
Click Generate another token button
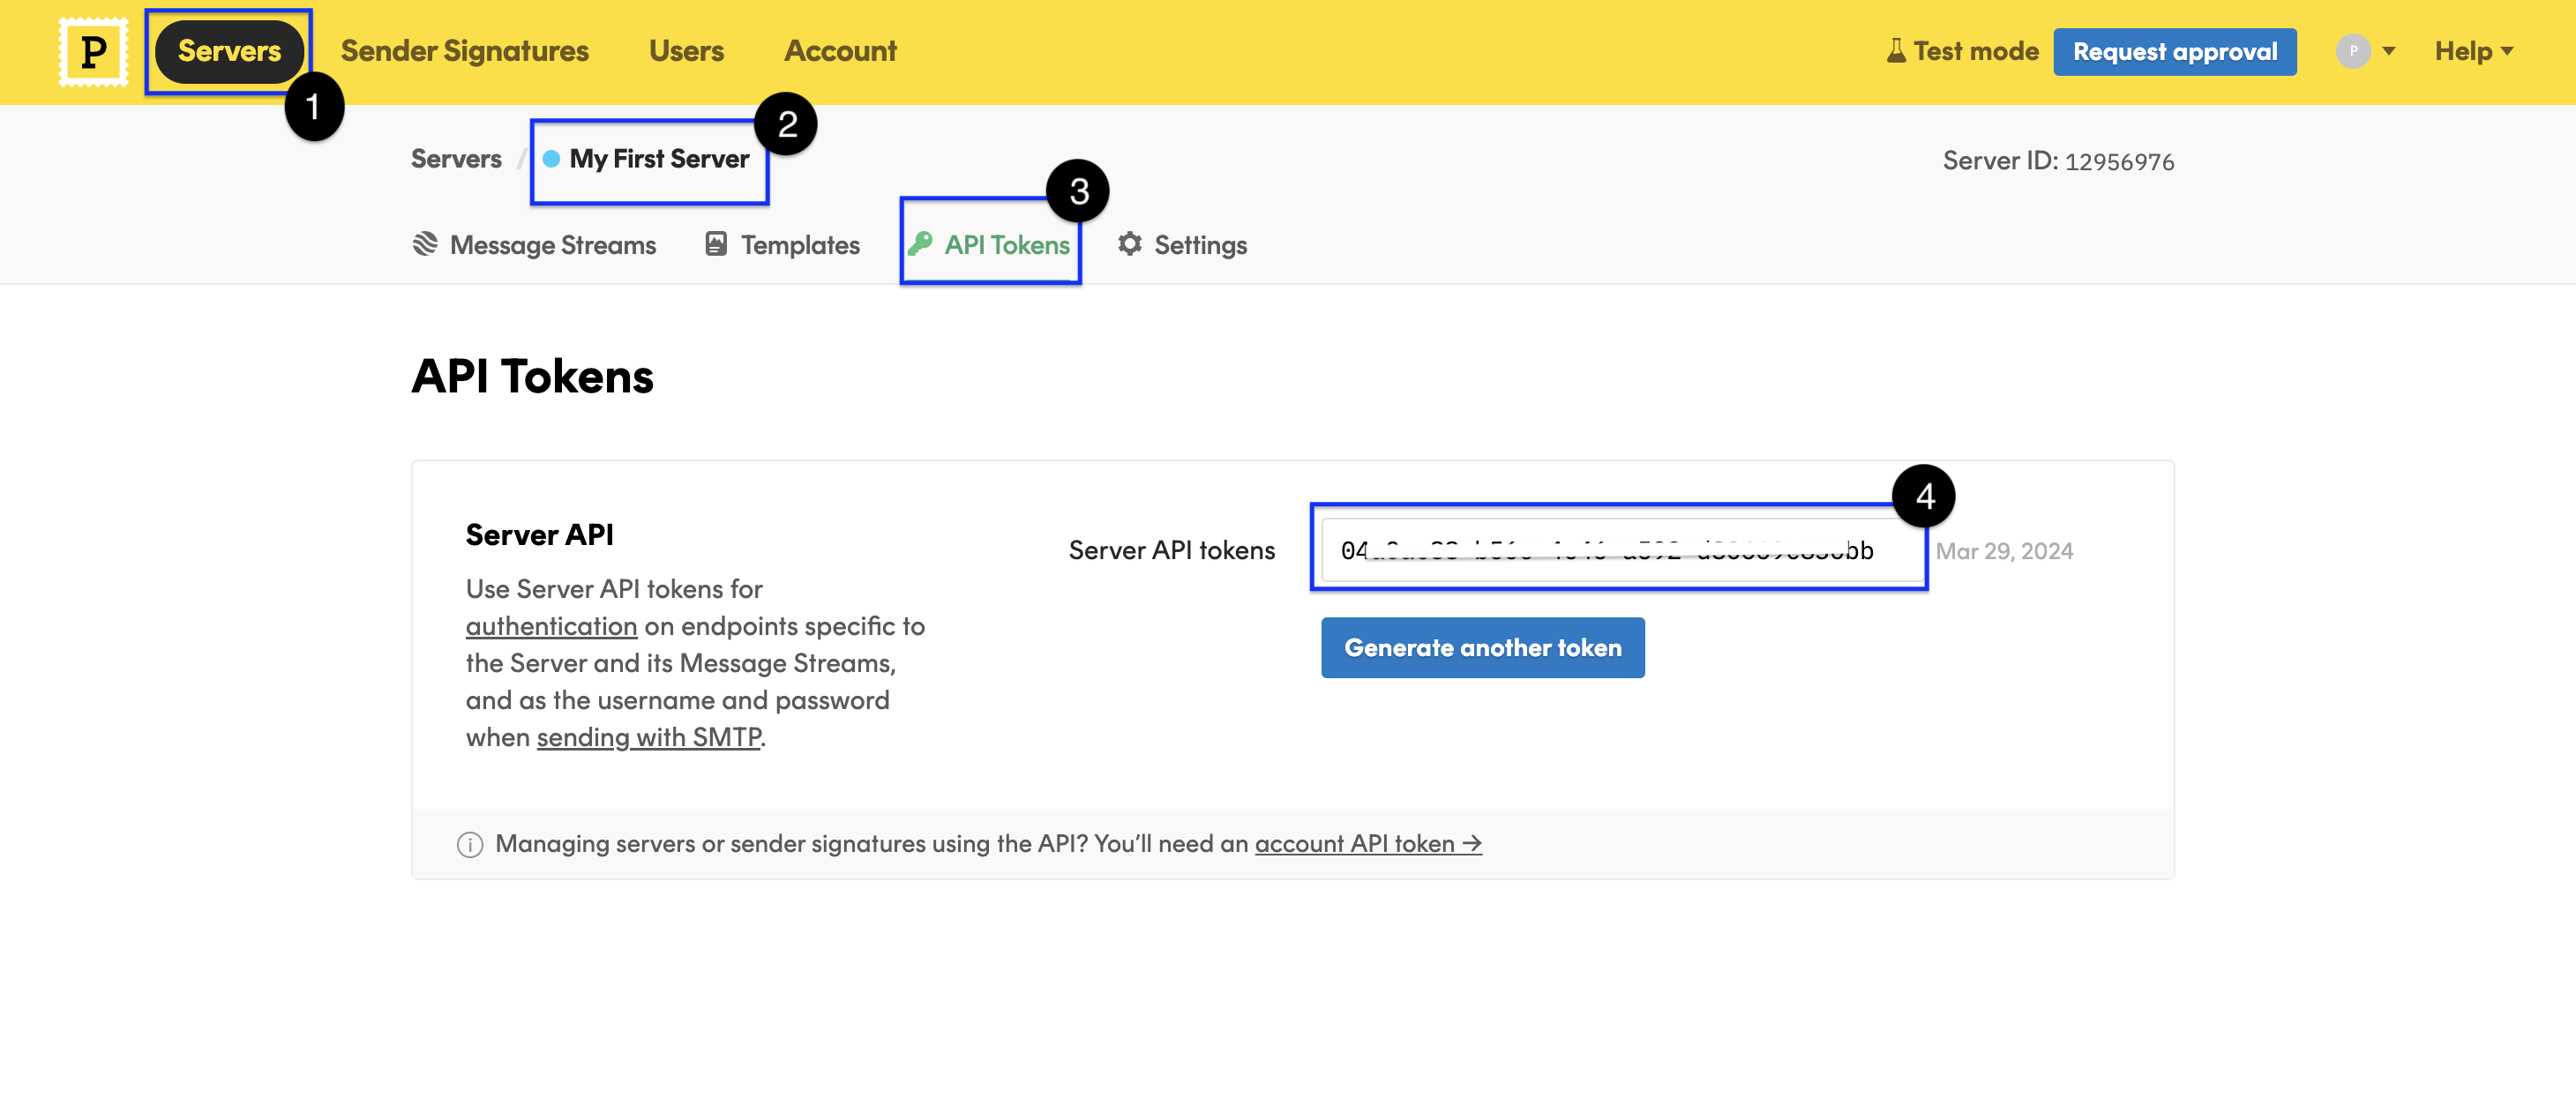click(x=1482, y=647)
